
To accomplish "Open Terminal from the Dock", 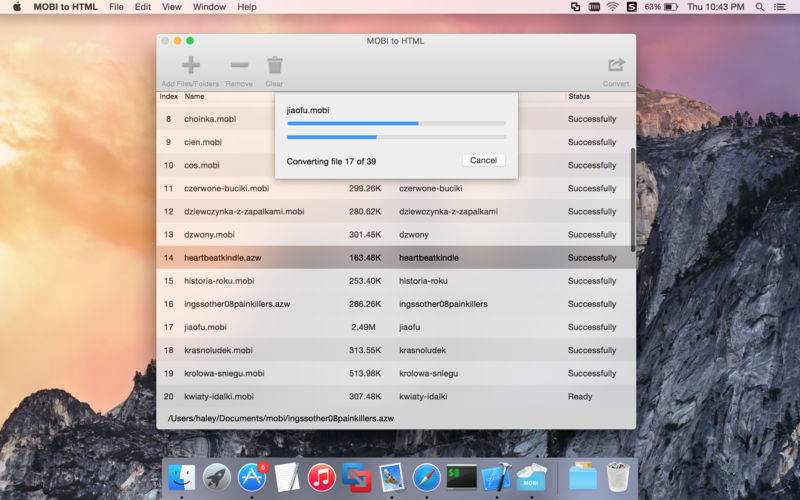I will 461,478.
